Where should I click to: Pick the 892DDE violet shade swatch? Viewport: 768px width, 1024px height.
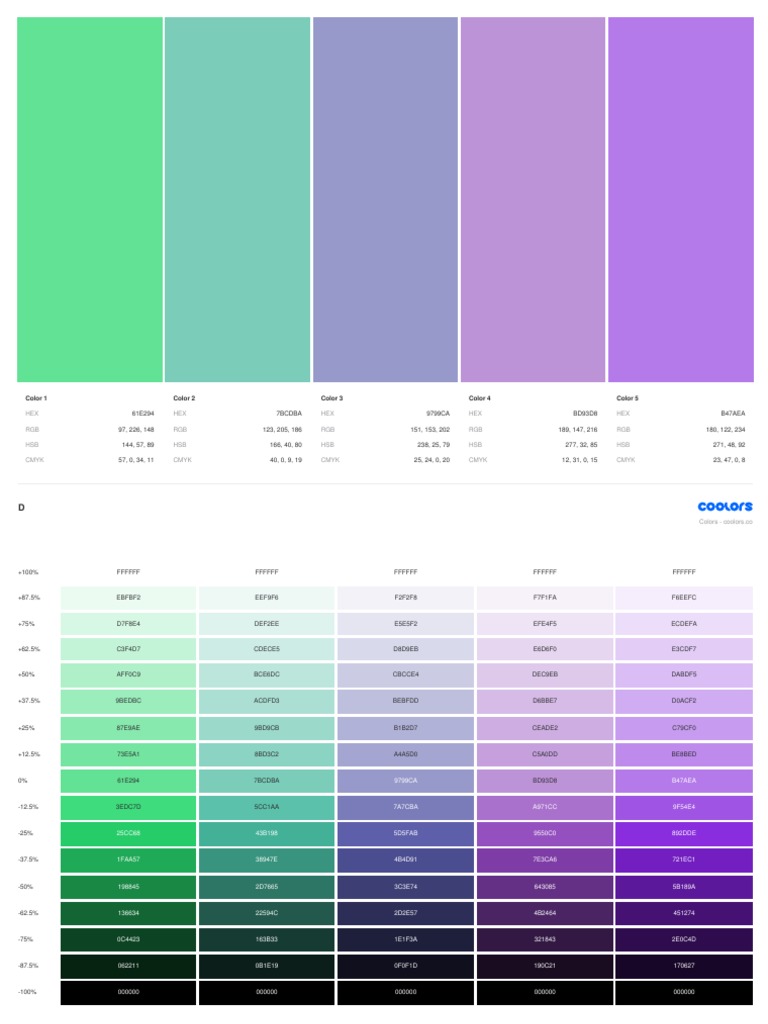click(x=684, y=833)
